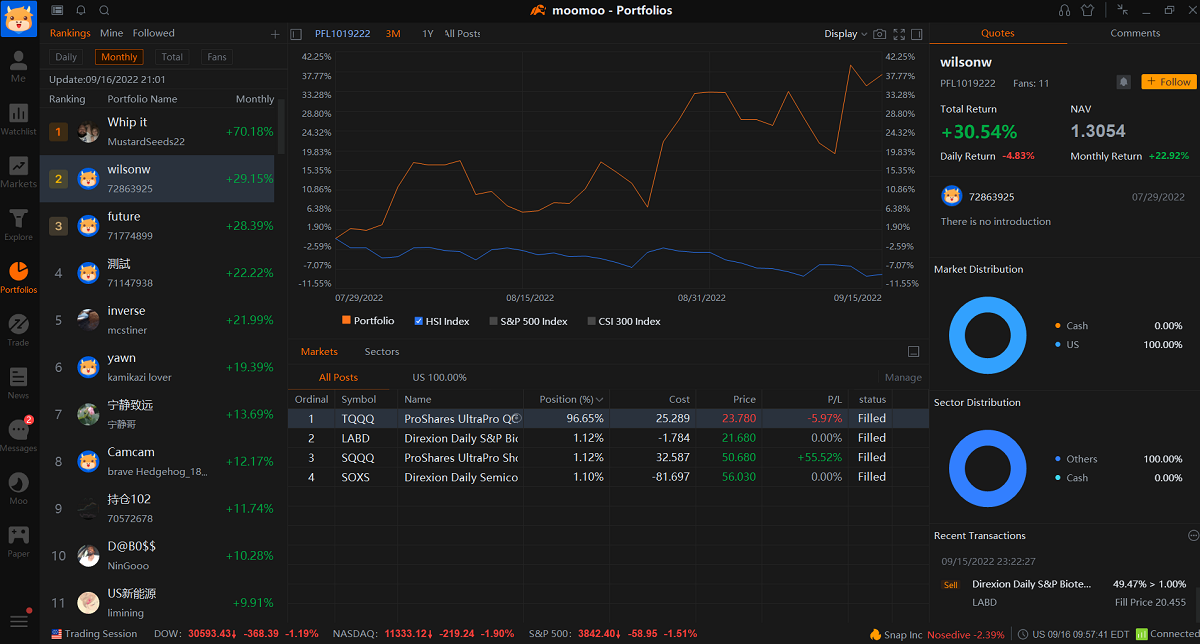The image size is (1200, 644).
Task: Open the Me profile sidebar item
Action: coord(18,65)
